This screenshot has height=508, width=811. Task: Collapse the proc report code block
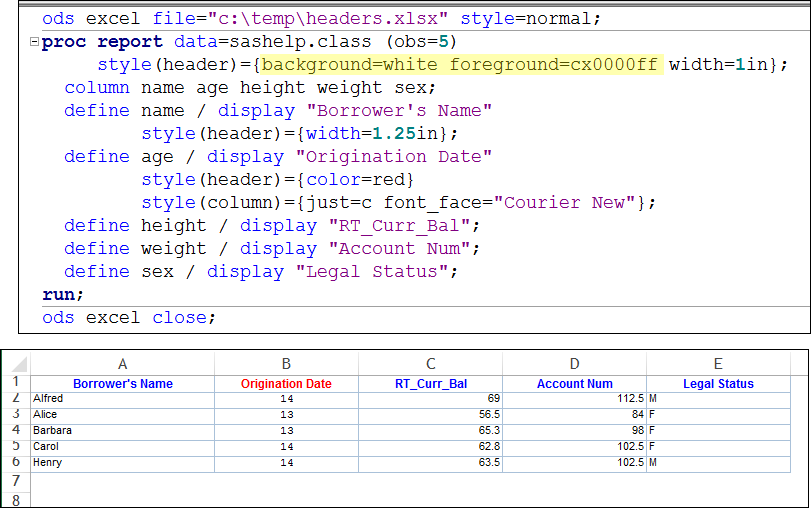coord(36,42)
